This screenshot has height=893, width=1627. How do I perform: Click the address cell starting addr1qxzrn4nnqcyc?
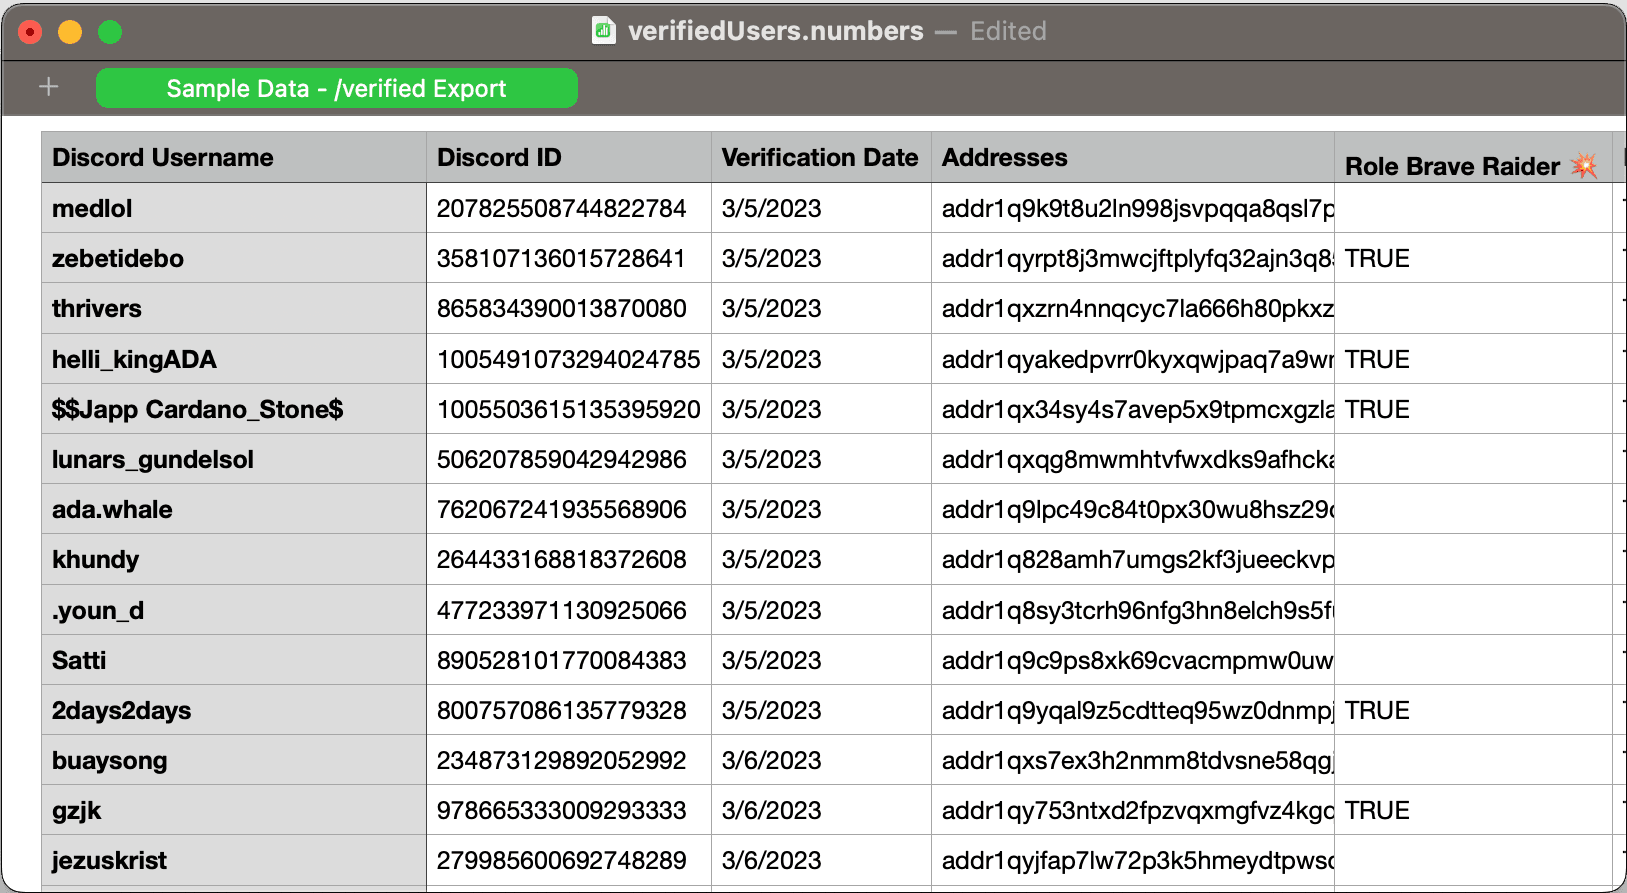point(1133,308)
